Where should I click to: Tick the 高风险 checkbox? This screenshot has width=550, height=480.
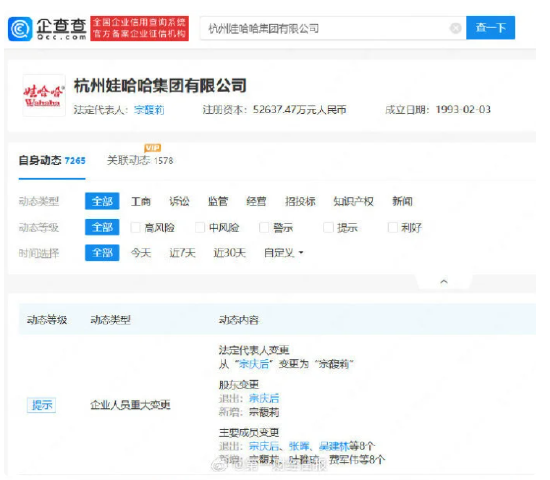pyautogui.click(x=135, y=227)
